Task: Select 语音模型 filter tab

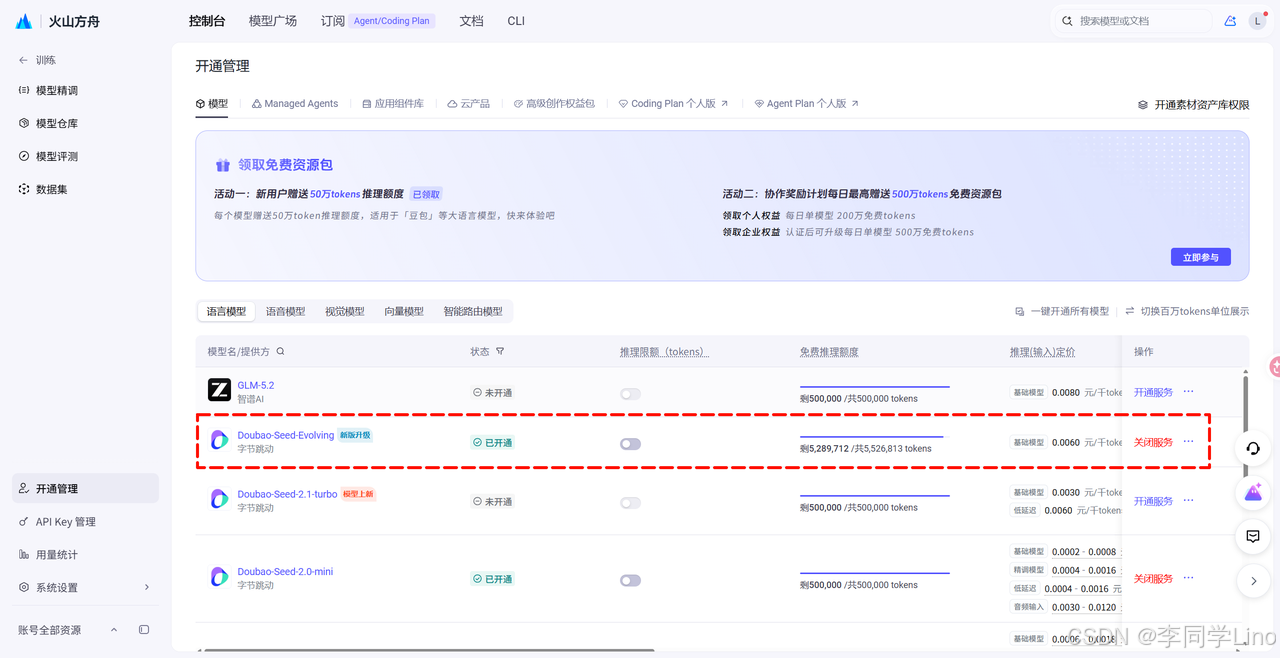Action: coord(286,311)
